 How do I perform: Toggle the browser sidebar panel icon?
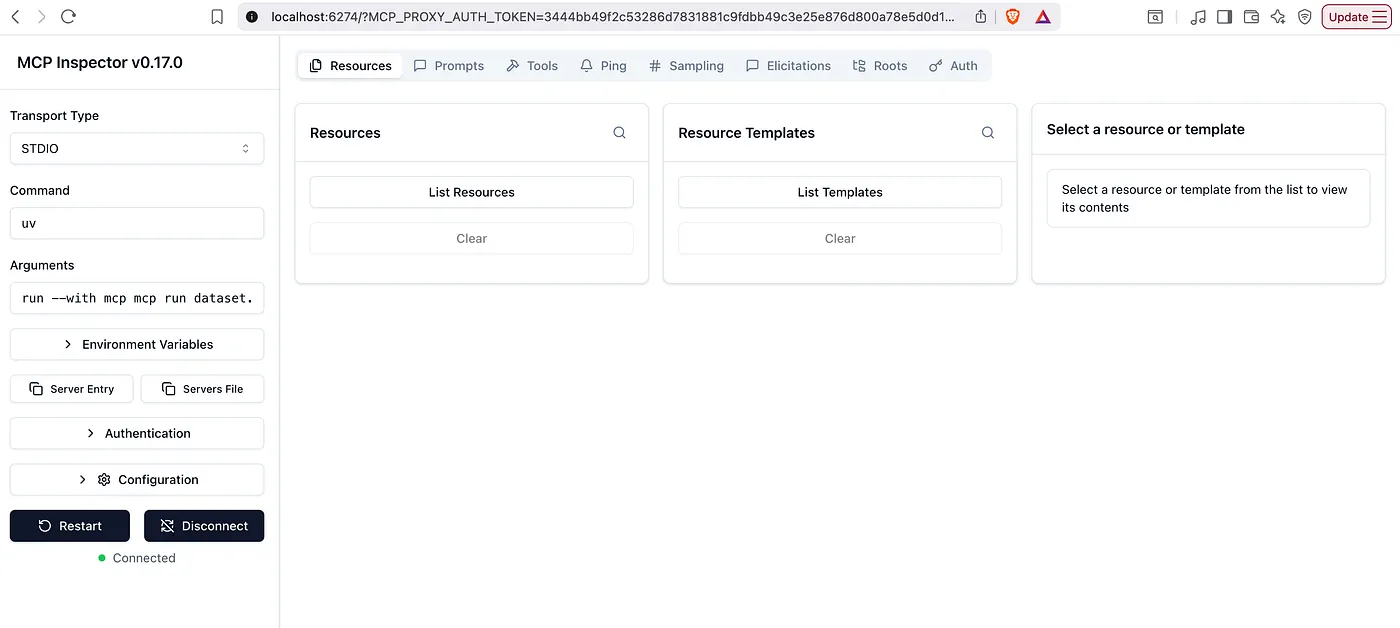point(1224,17)
